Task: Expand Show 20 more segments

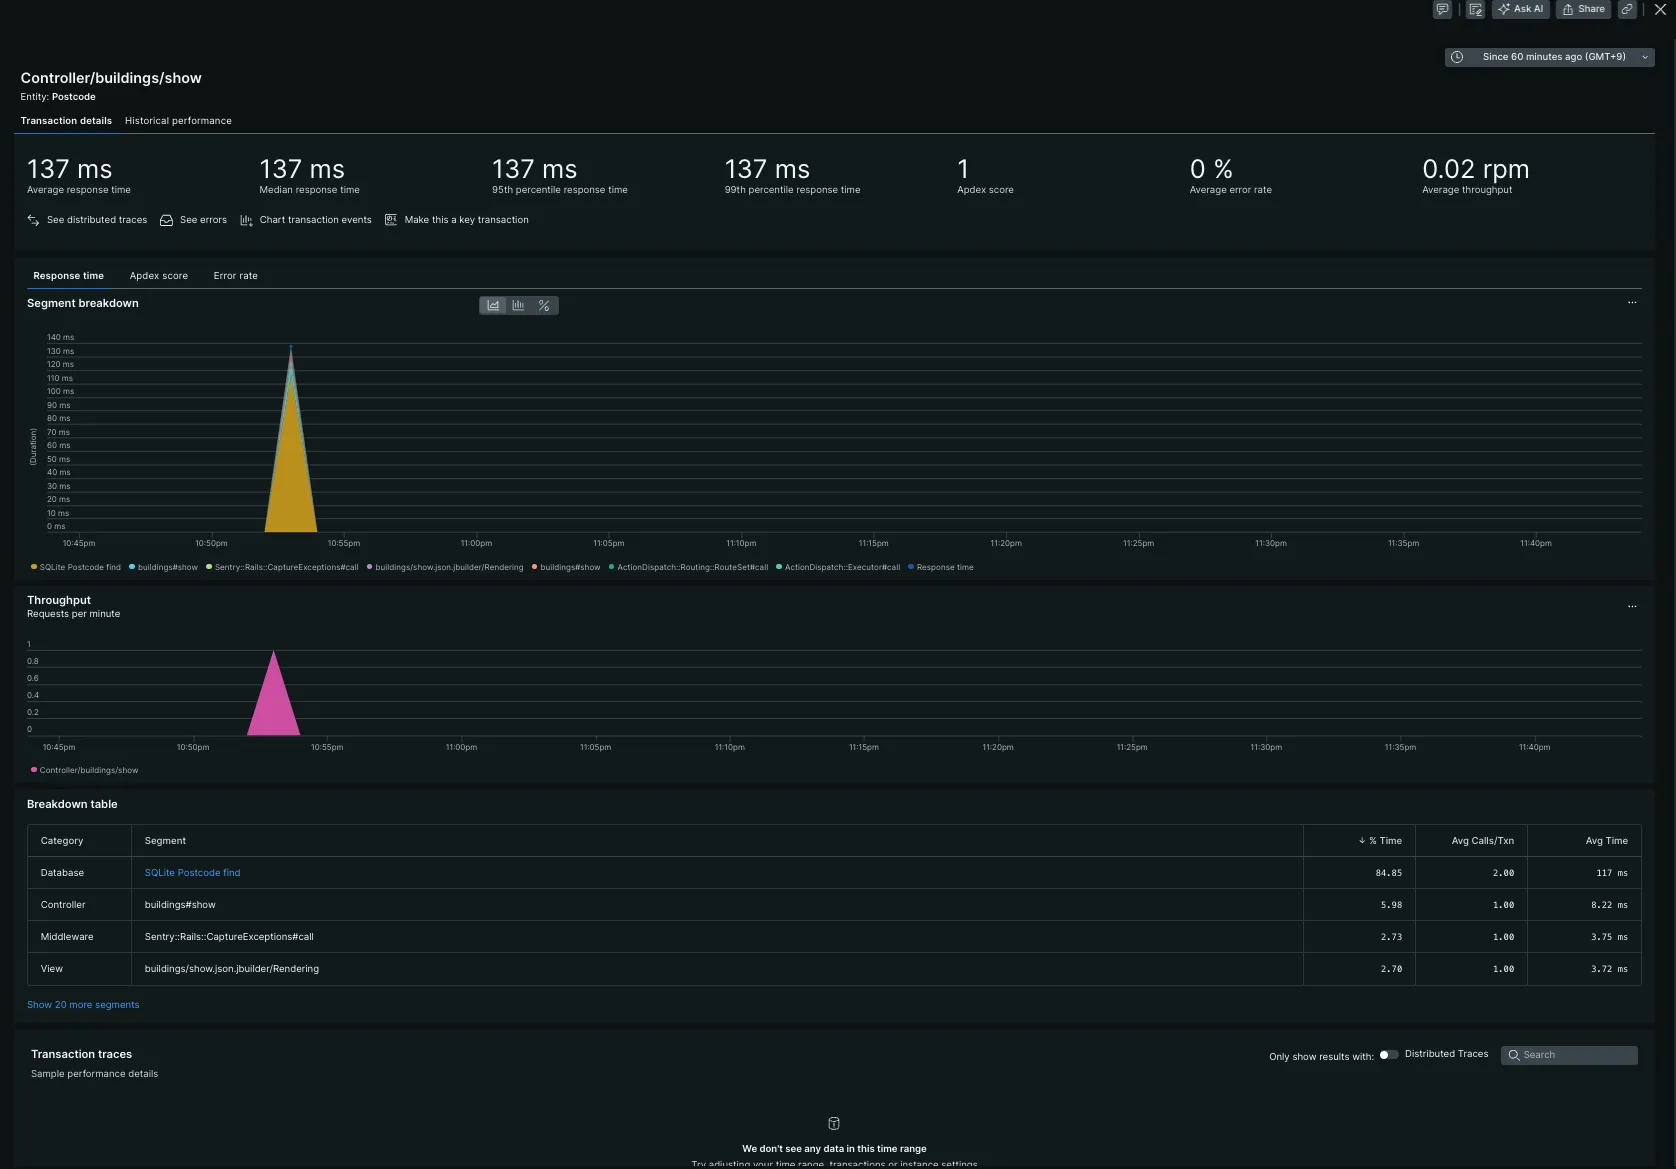Action: [x=83, y=1005]
